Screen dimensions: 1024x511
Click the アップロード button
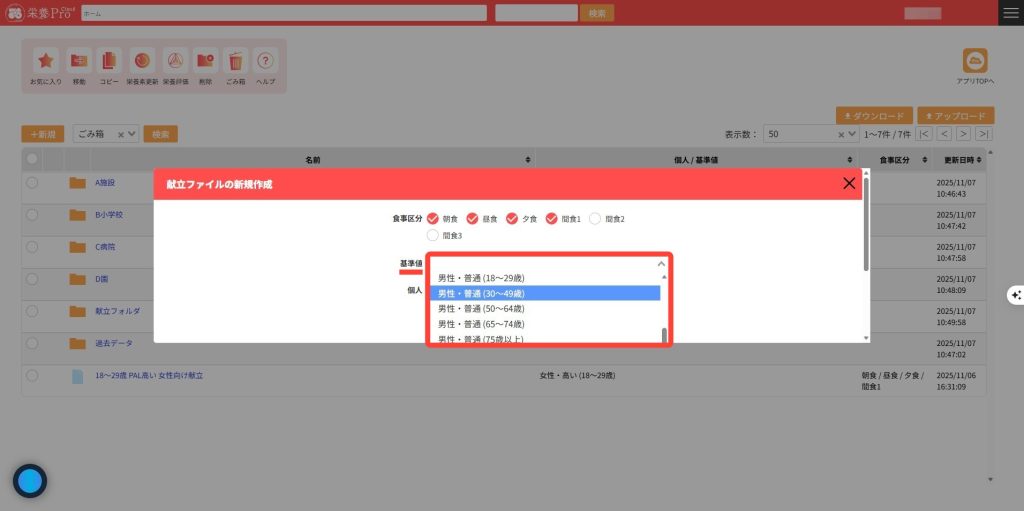click(955, 116)
